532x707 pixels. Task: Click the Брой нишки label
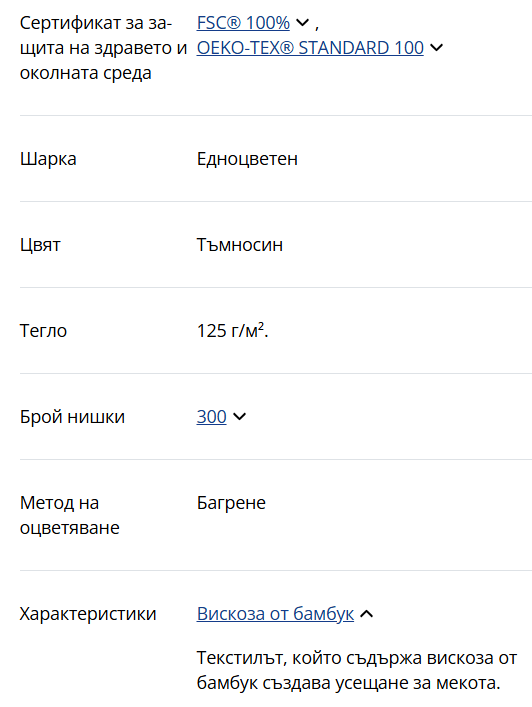72,417
